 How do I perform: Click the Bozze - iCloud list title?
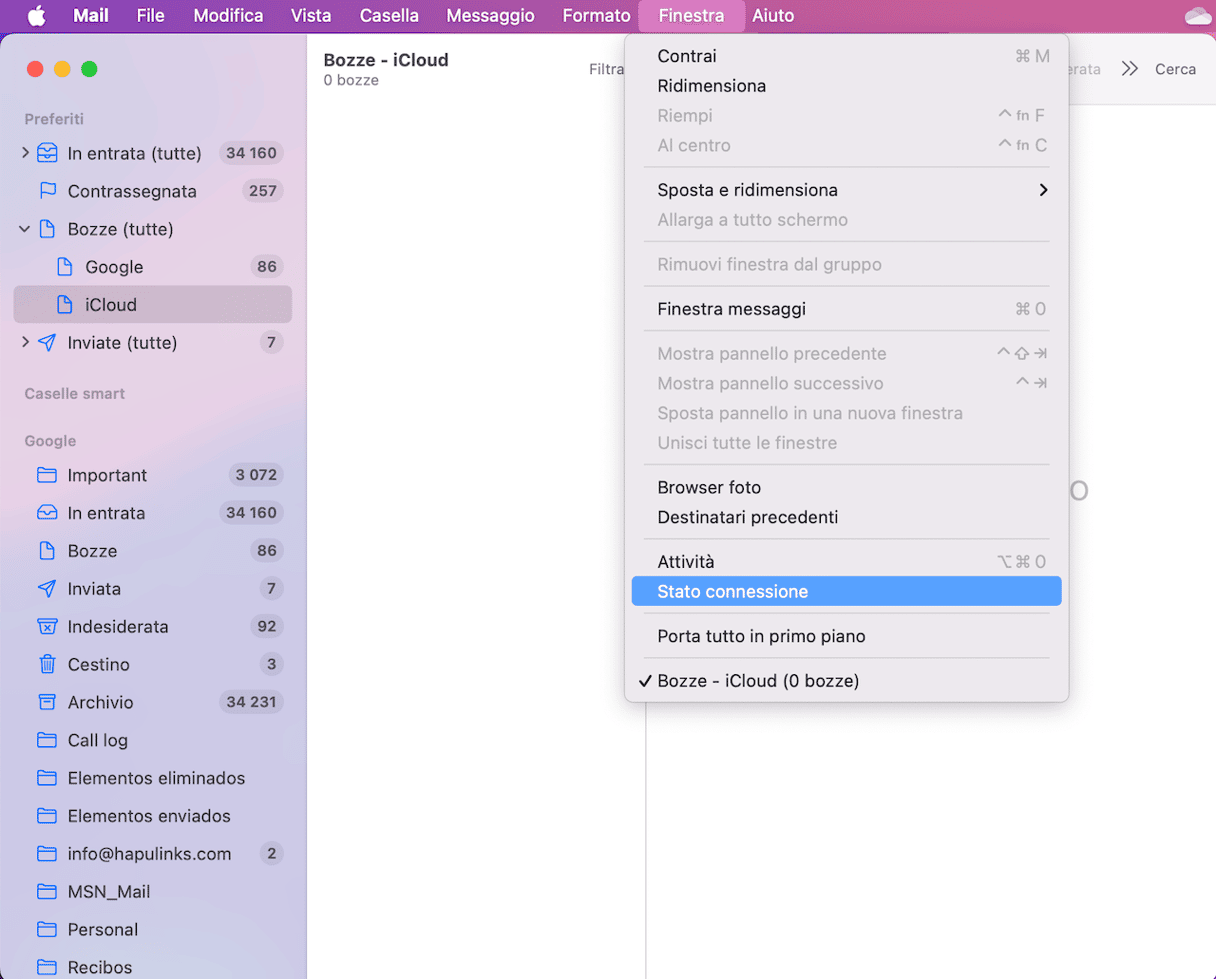(x=386, y=60)
